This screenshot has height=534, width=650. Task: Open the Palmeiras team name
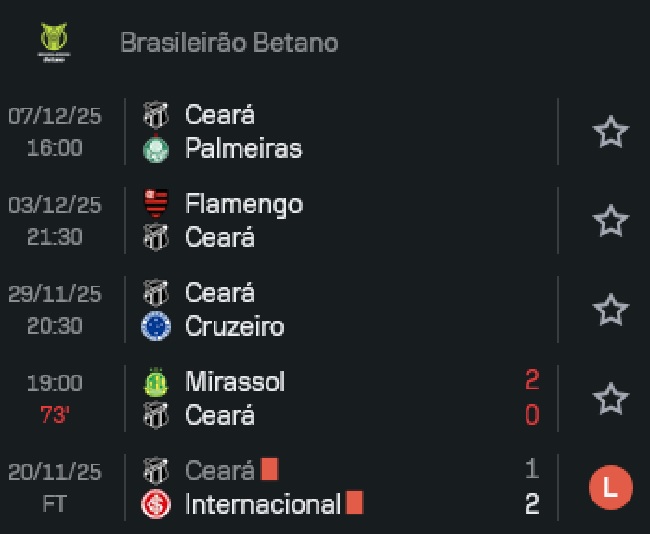(x=243, y=150)
